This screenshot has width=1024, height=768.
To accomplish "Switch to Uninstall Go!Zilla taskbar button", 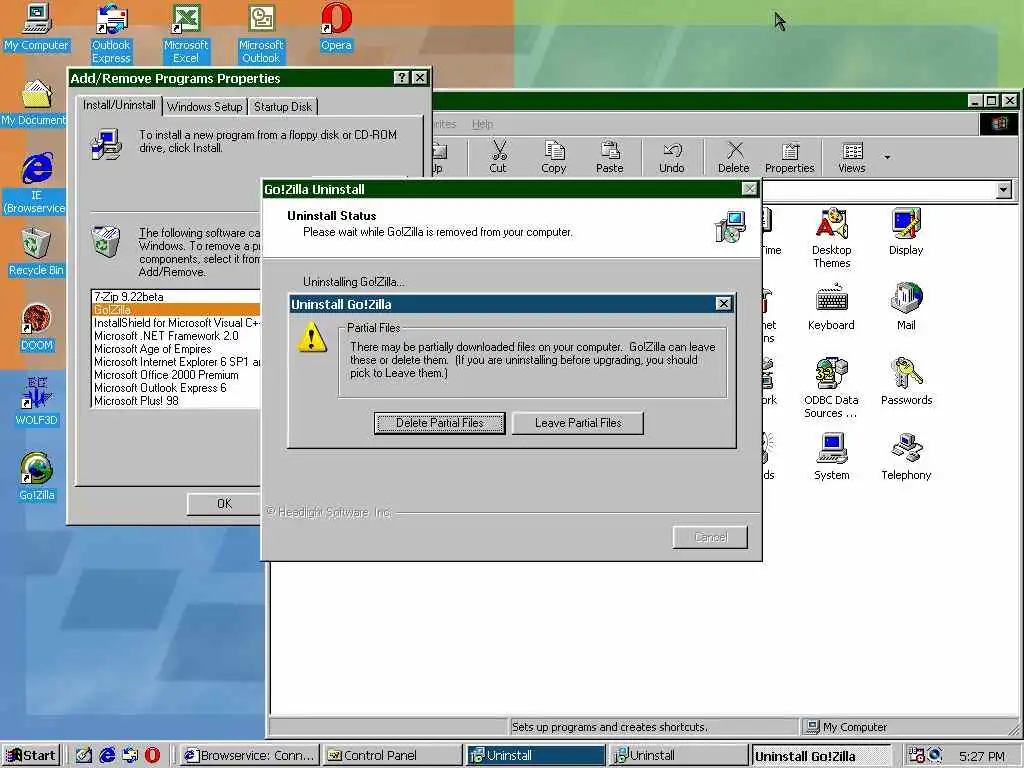I will [x=821, y=756].
